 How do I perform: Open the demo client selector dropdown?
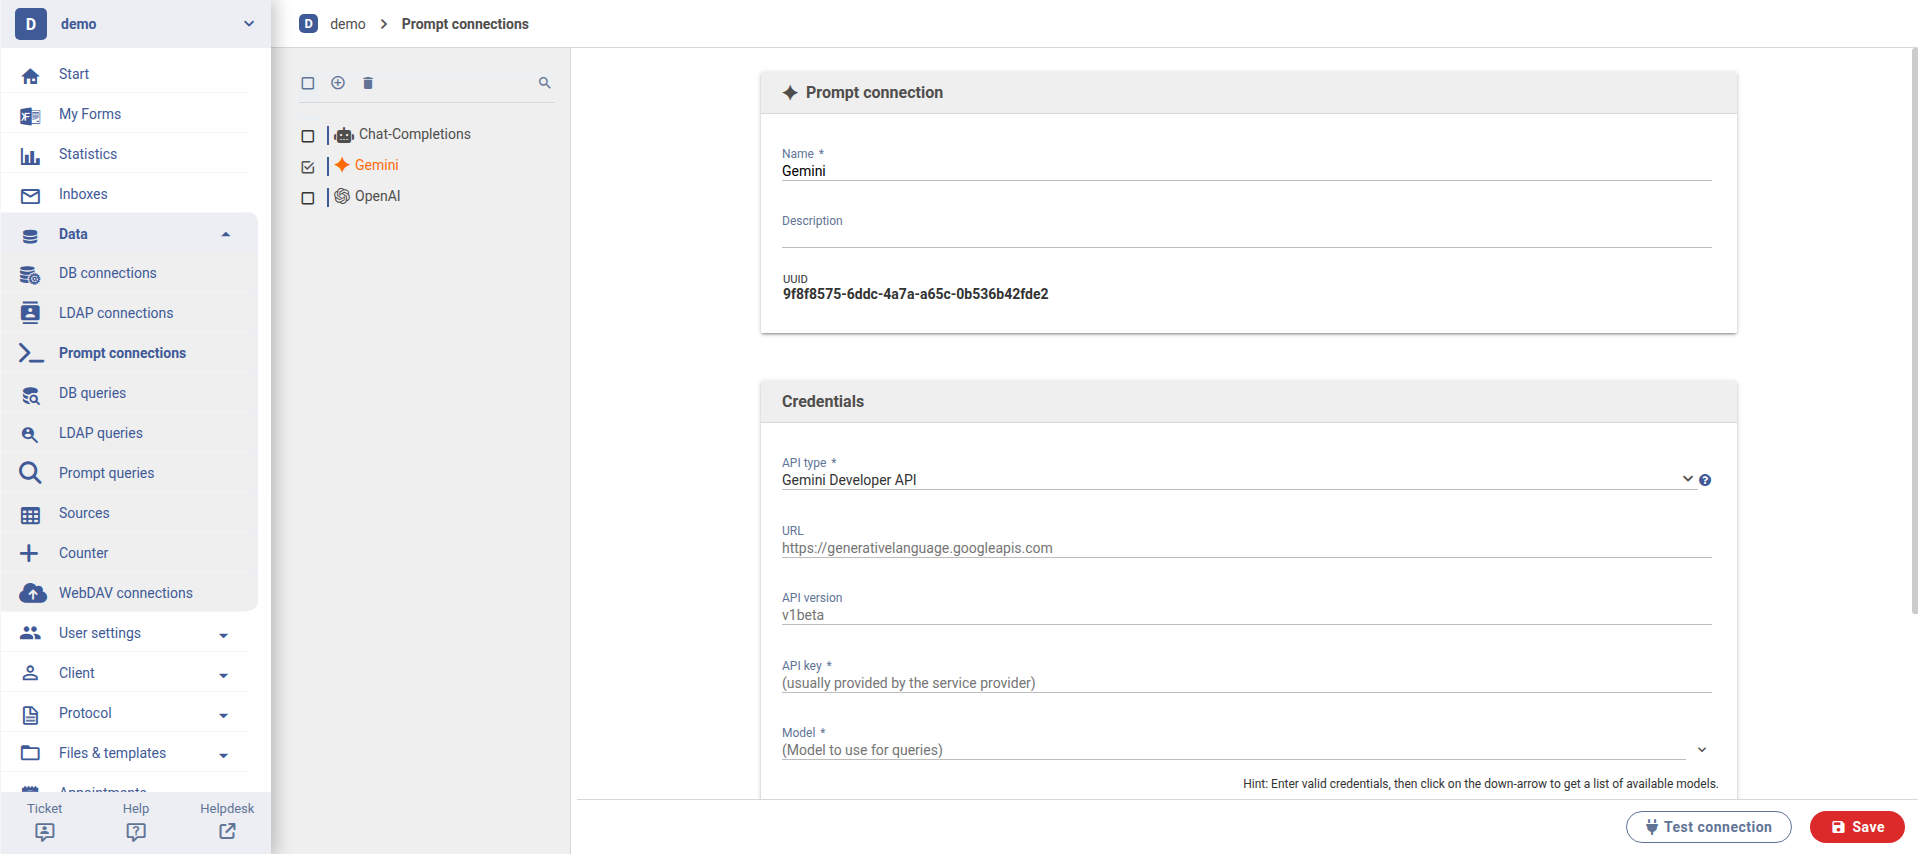tap(249, 24)
